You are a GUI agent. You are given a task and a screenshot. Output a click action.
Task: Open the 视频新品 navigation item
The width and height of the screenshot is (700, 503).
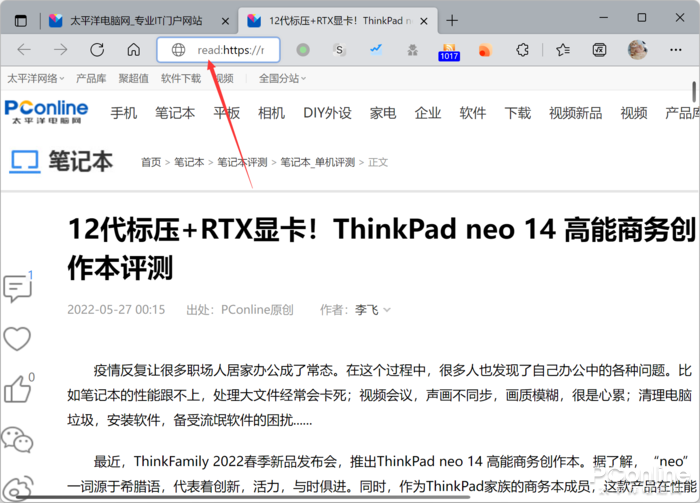575,113
